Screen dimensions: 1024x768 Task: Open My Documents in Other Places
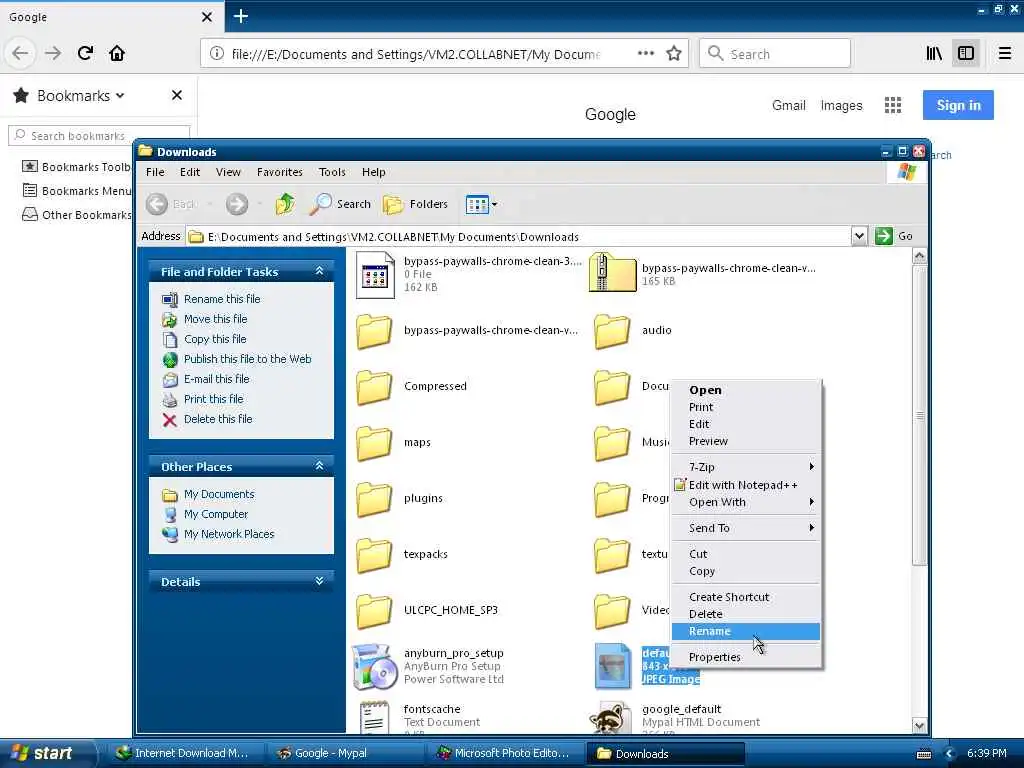point(219,494)
